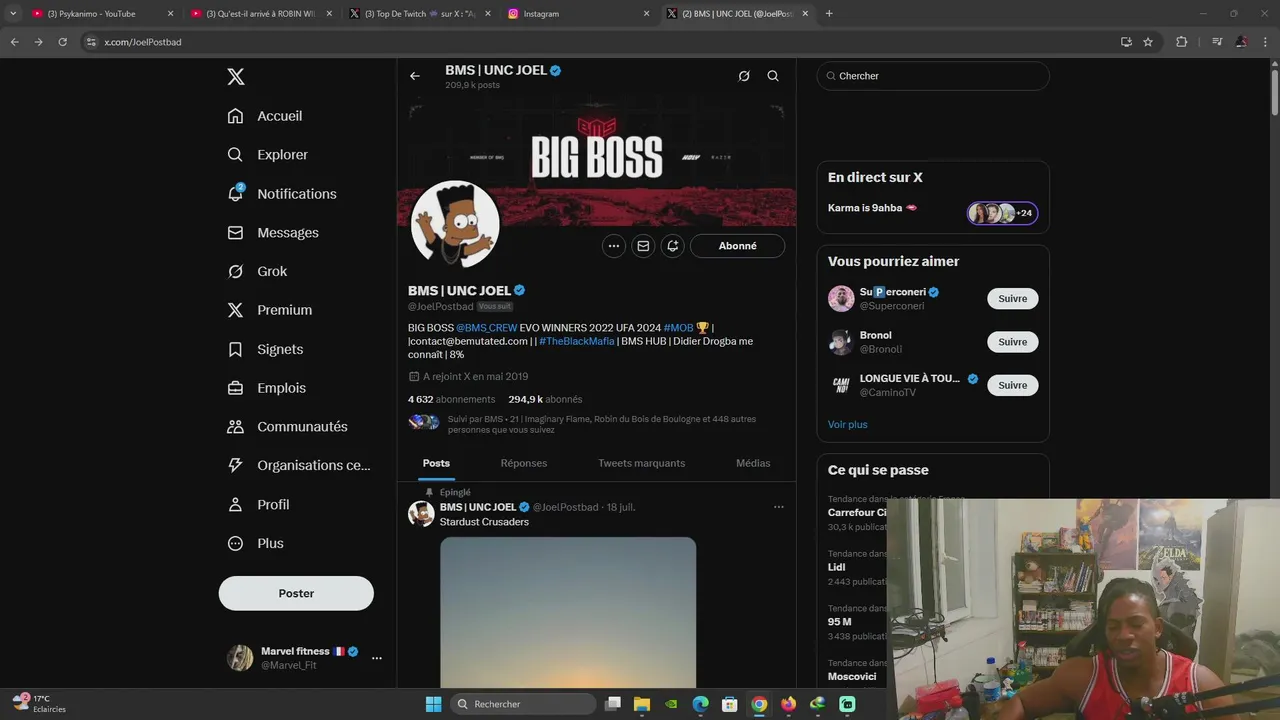
Task: Open the Windows Start menu
Action: [x=433, y=704]
